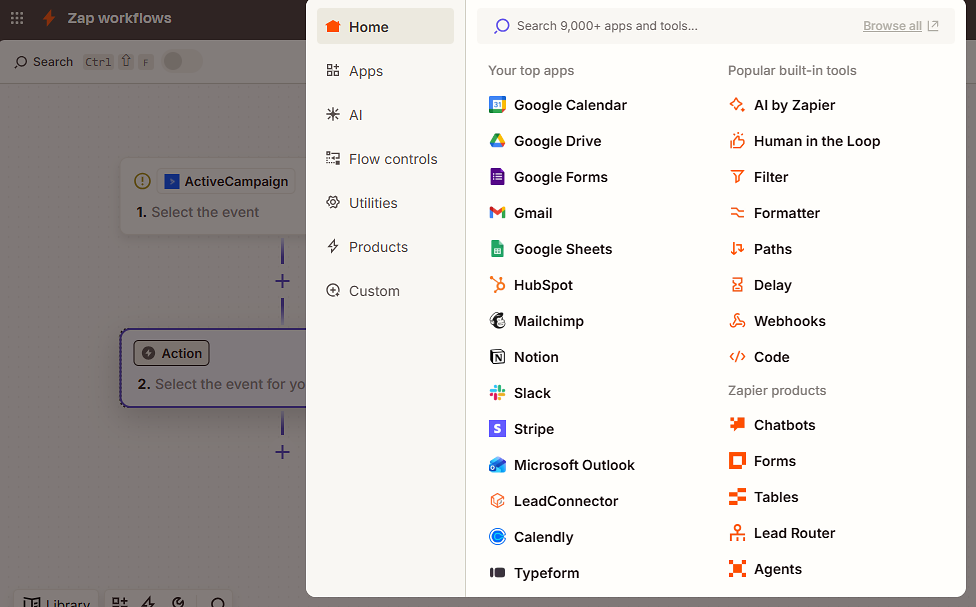Screen dimensions: 976x607
Task: Select the Microsoft Outlook icon
Action: click(497, 465)
